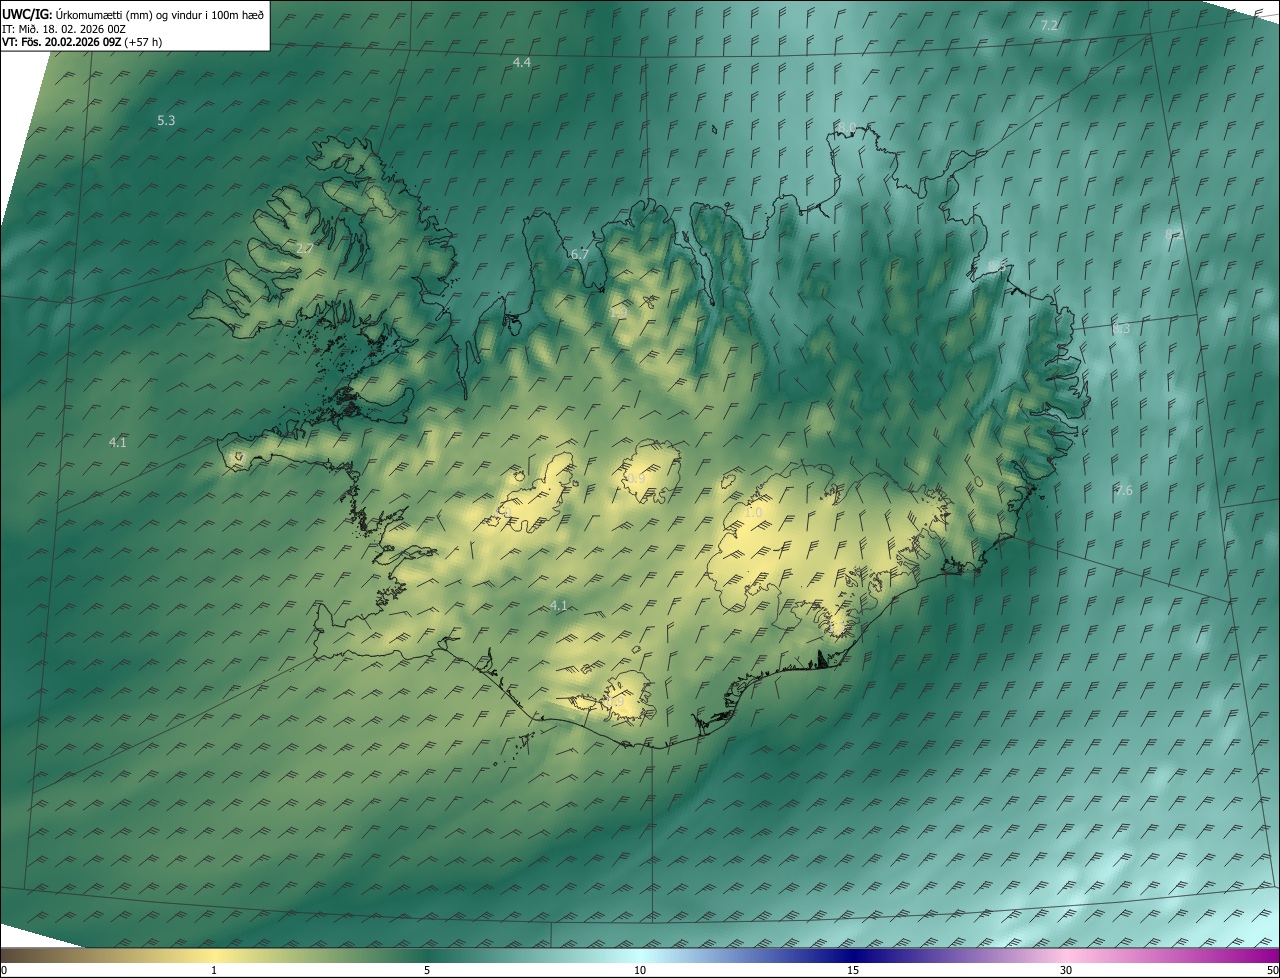Select the 8.3 value off the east coast
Image resolution: width=1280 pixels, height=978 pixels.
[x=1121, y=328]
